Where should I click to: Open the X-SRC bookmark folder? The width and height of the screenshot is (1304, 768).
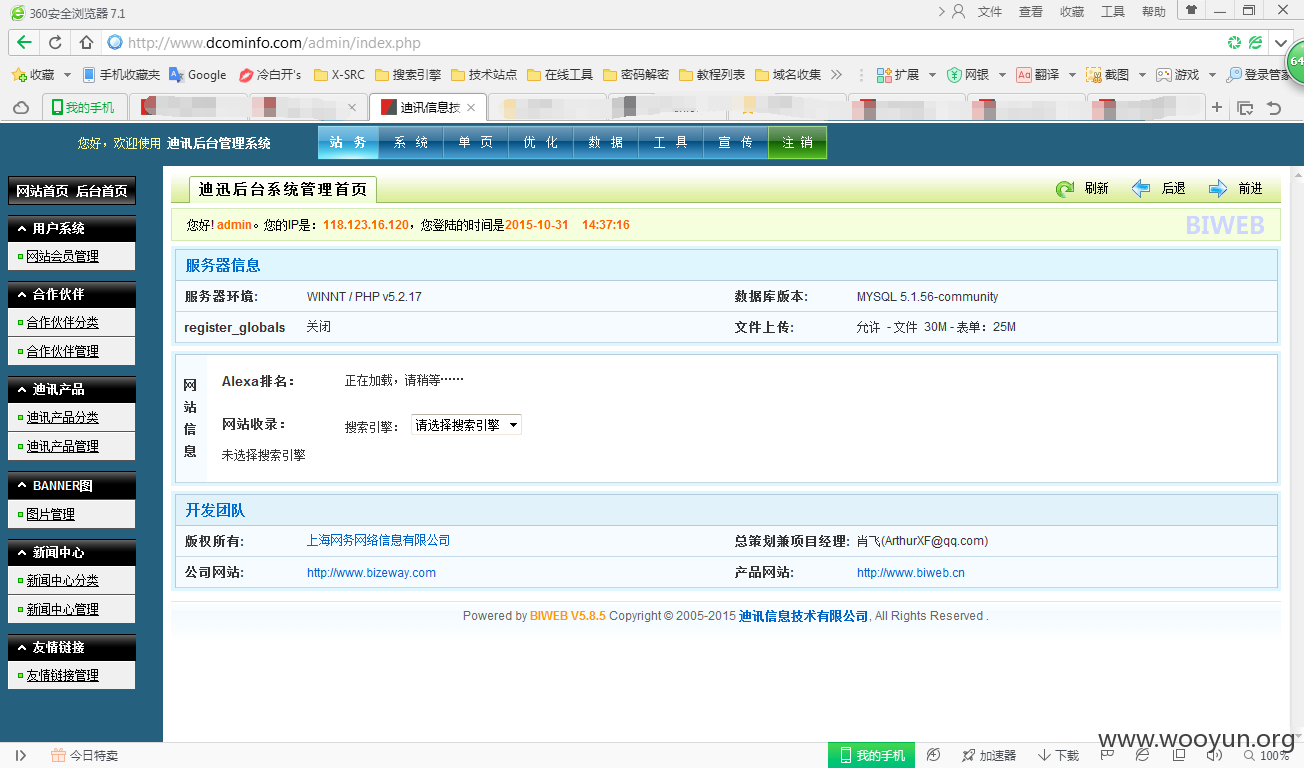pos(339,75)
